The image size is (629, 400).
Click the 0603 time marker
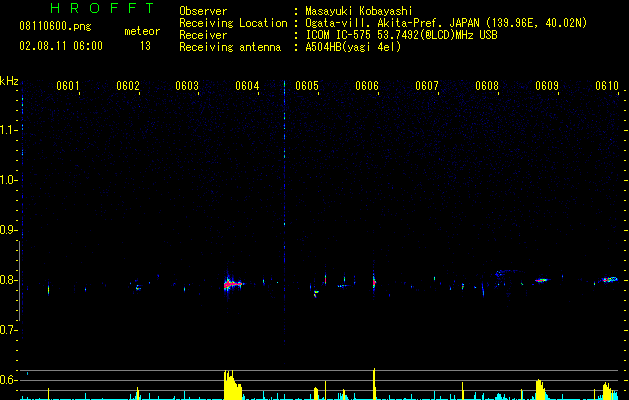(187, 86)
